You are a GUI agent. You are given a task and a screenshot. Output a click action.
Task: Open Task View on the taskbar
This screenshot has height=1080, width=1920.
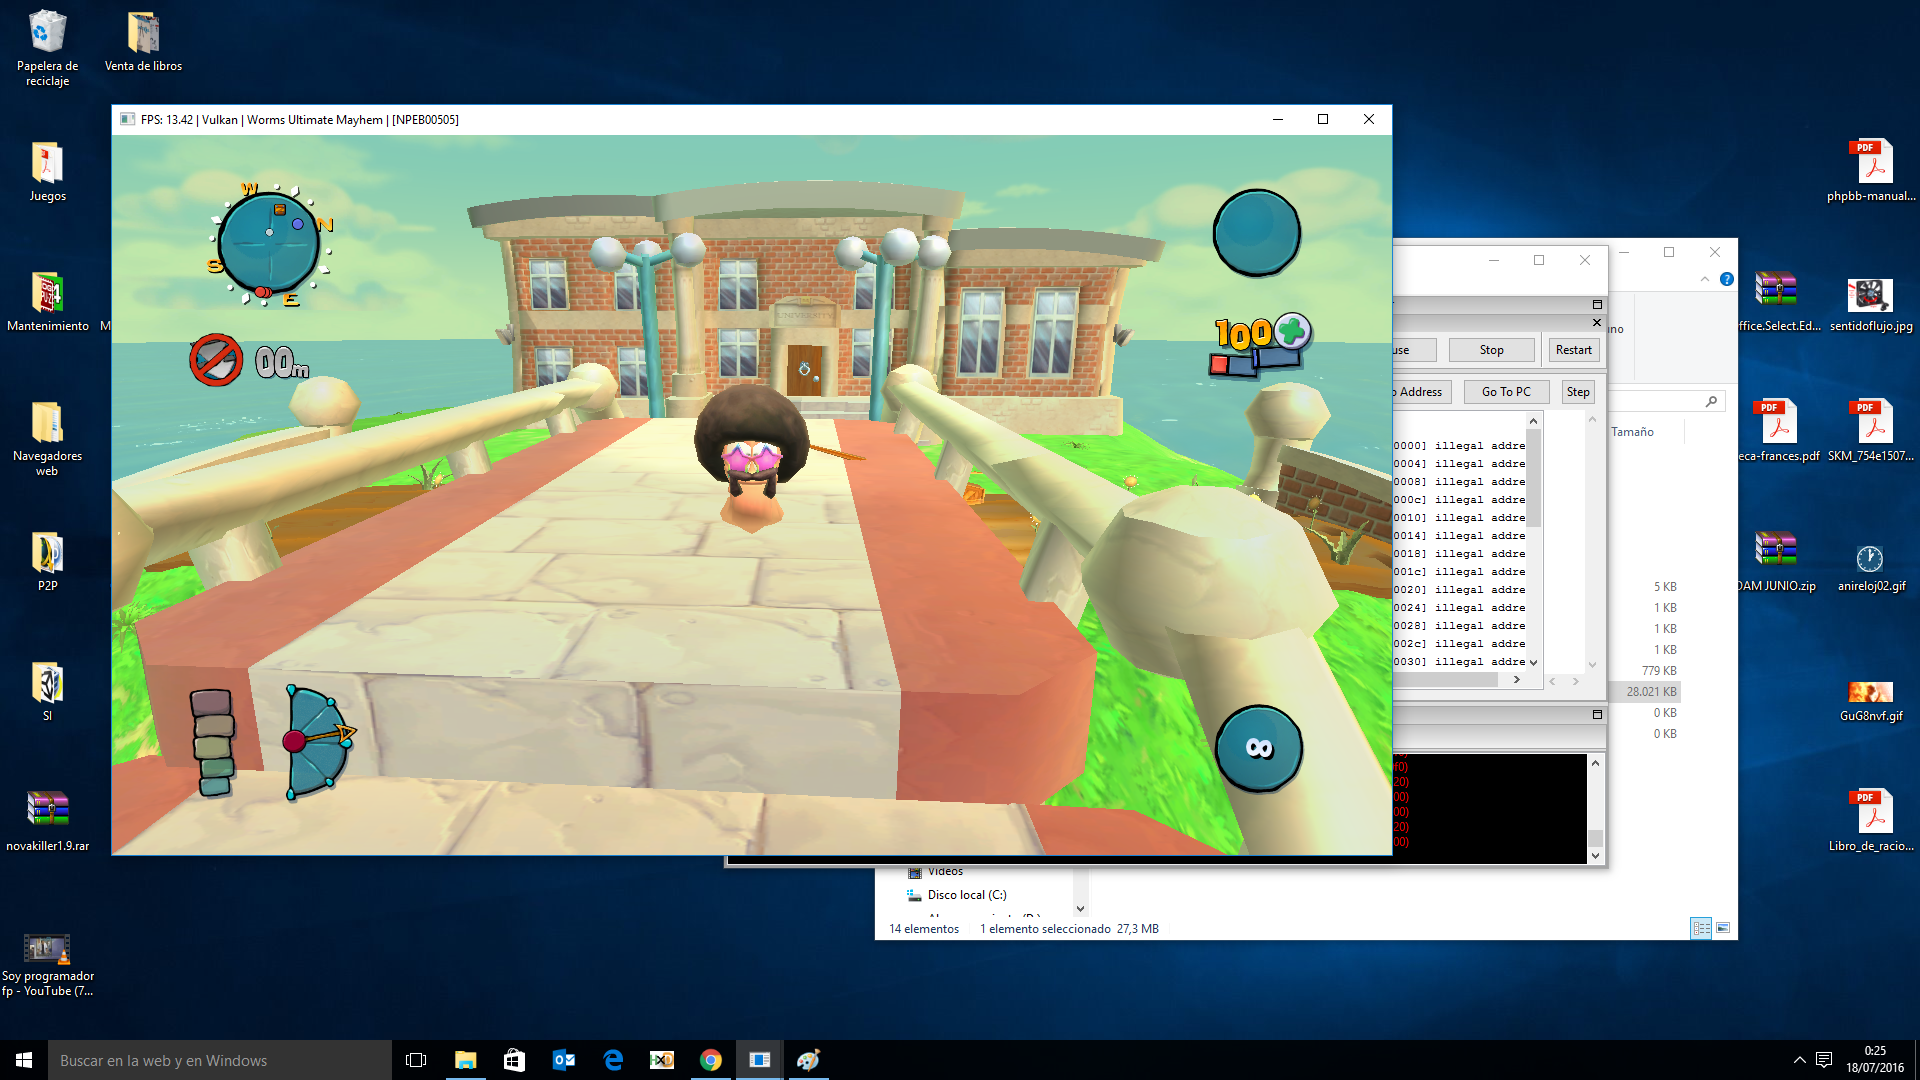[x=416, y=1060]
